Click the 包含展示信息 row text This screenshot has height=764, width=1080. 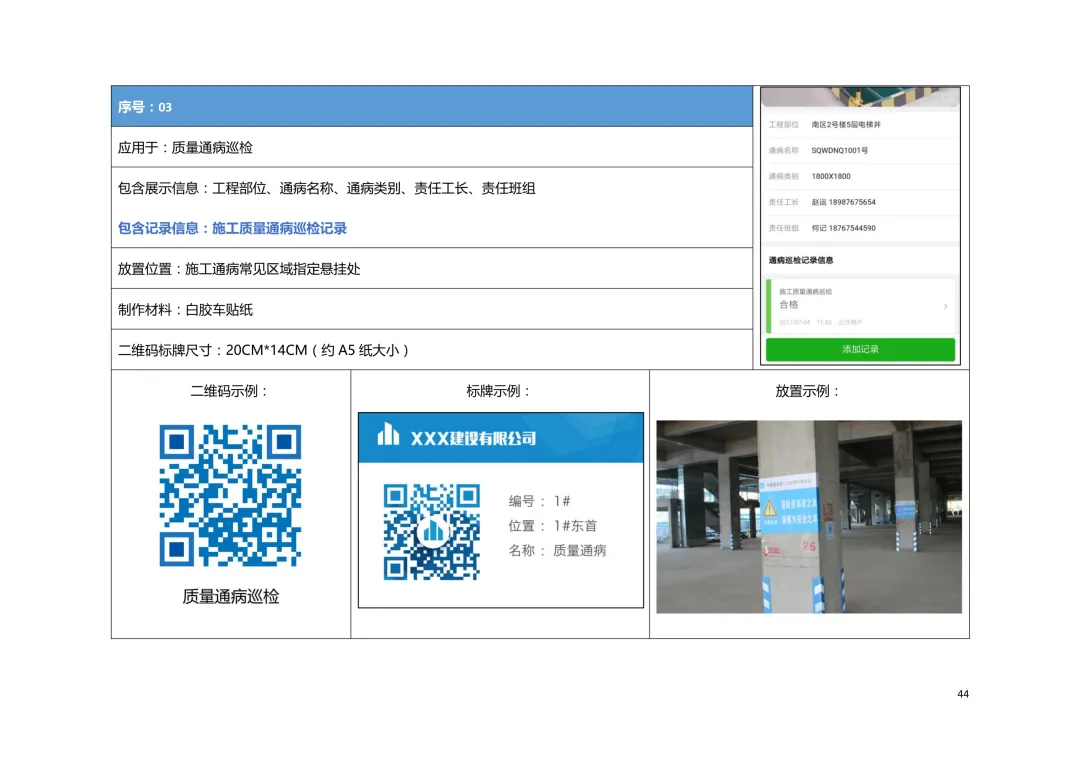pos(326,188)
